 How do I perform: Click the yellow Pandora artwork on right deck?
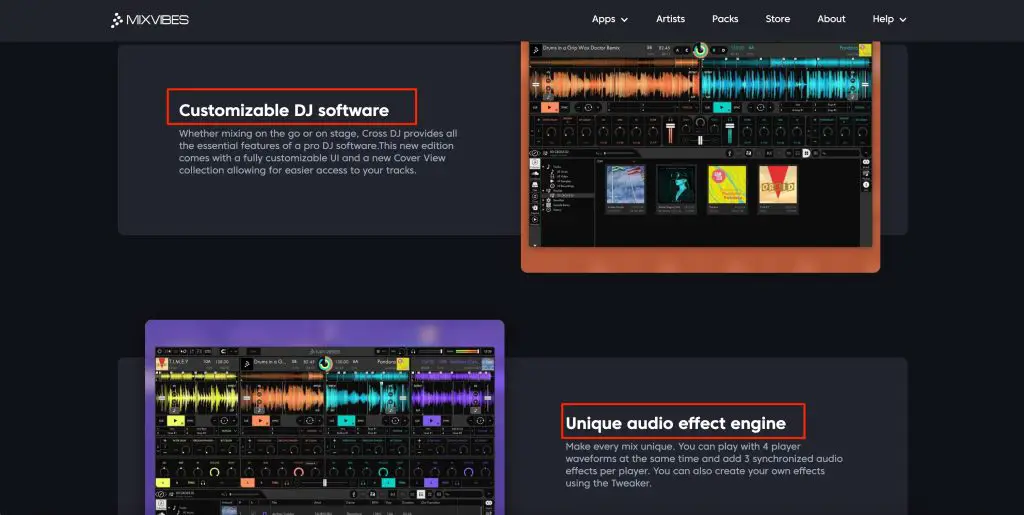tap(865, 49)
